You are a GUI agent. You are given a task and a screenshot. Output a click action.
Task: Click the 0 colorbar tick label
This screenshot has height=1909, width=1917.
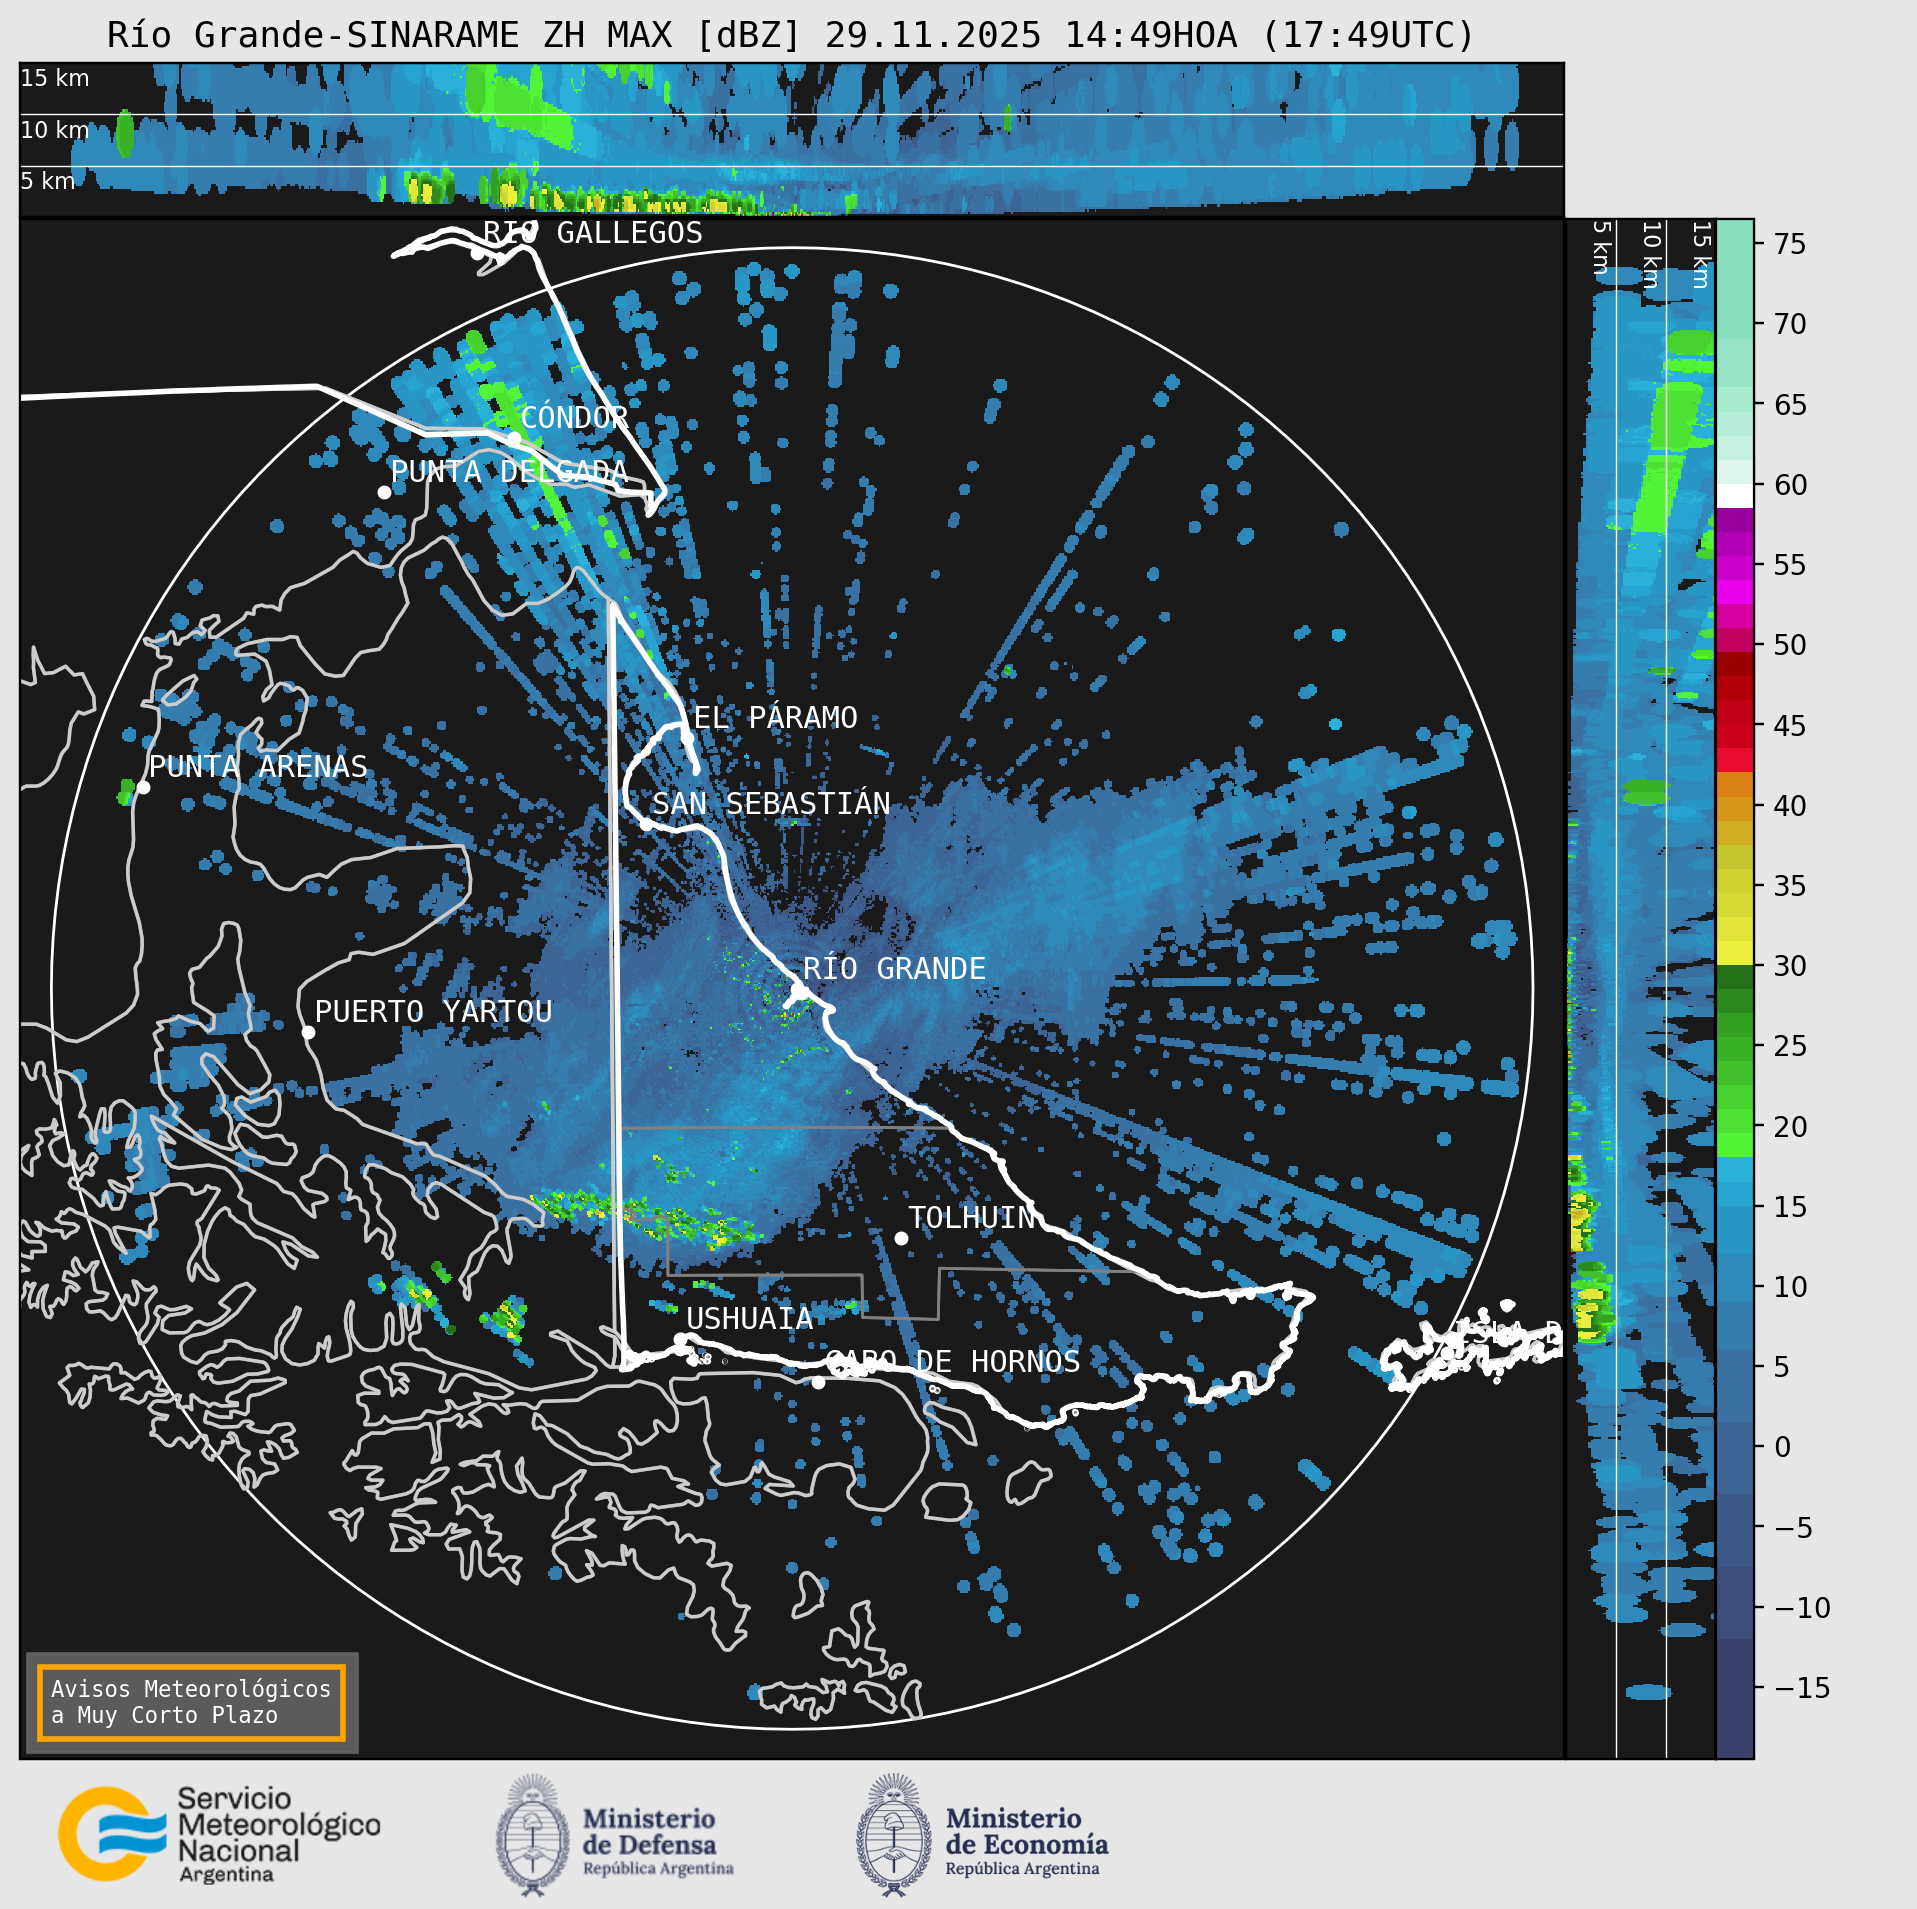[x=1782, y=1447]
